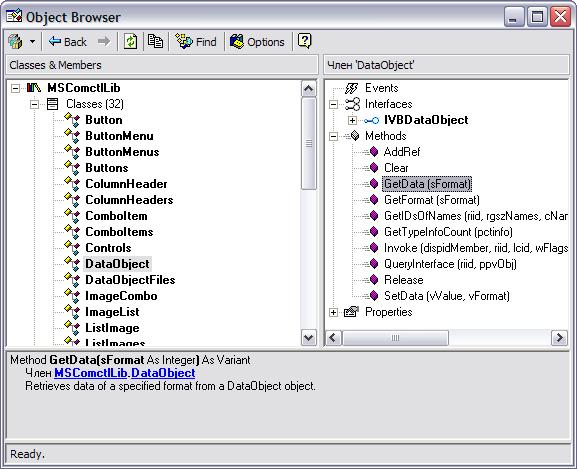Image resolution: width=577 pixels, height=469 pixels.
Task: Select the Events node
Action: 382,88
